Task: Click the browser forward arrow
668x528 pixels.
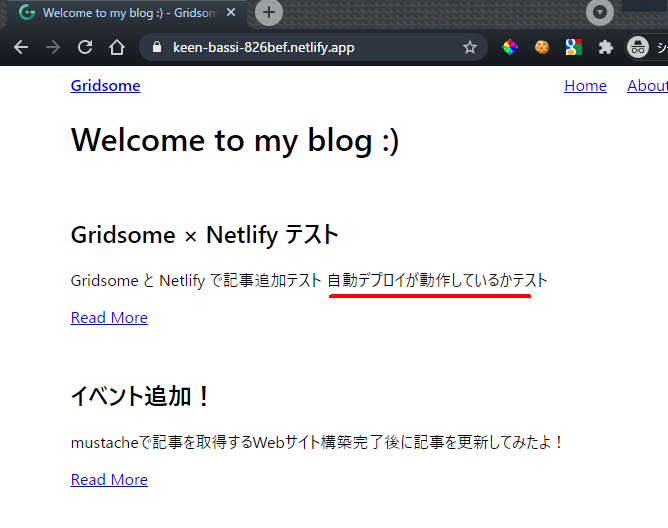Action: (53, 47)
